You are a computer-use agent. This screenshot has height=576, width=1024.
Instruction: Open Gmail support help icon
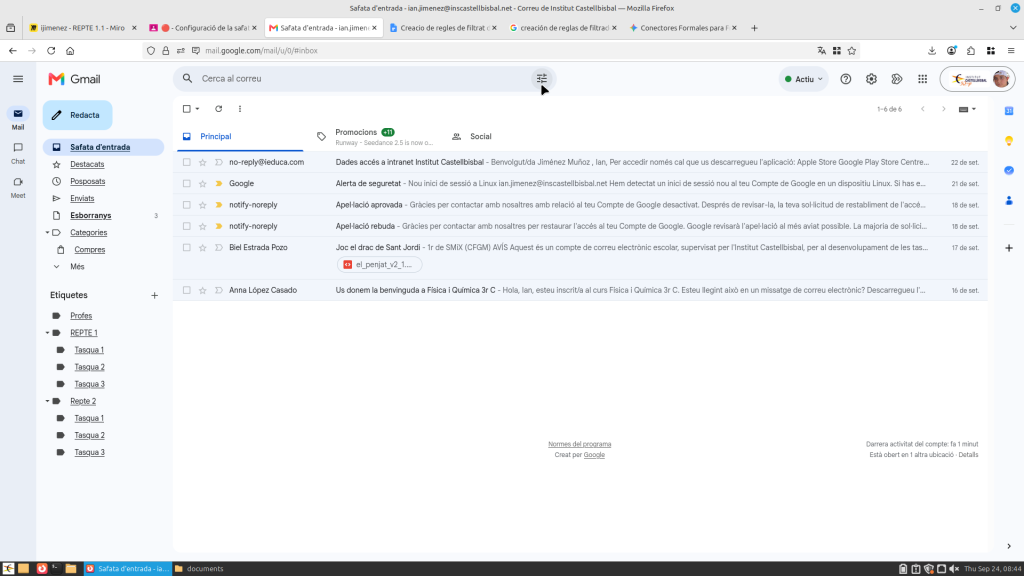846,79
